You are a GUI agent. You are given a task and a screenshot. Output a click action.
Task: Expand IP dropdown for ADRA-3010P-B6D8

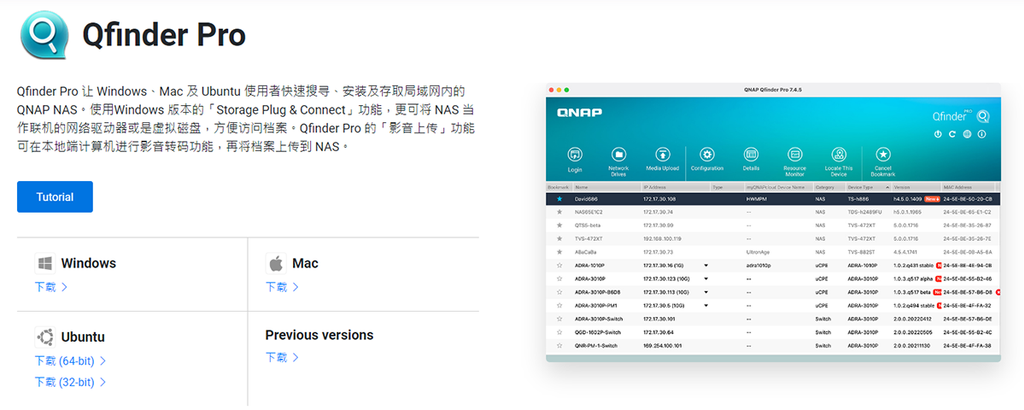pyautogui.click(x=706, y=292)
